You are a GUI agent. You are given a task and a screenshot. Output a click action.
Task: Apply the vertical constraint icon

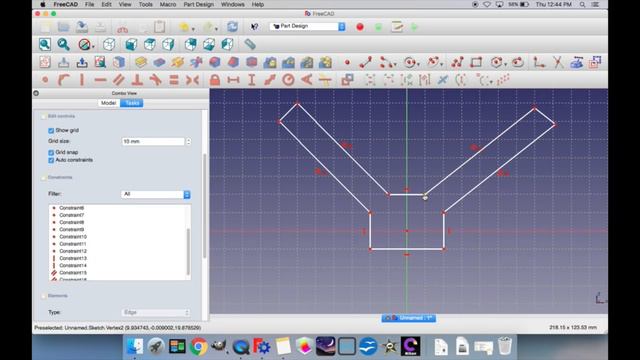tap(82, 80)
